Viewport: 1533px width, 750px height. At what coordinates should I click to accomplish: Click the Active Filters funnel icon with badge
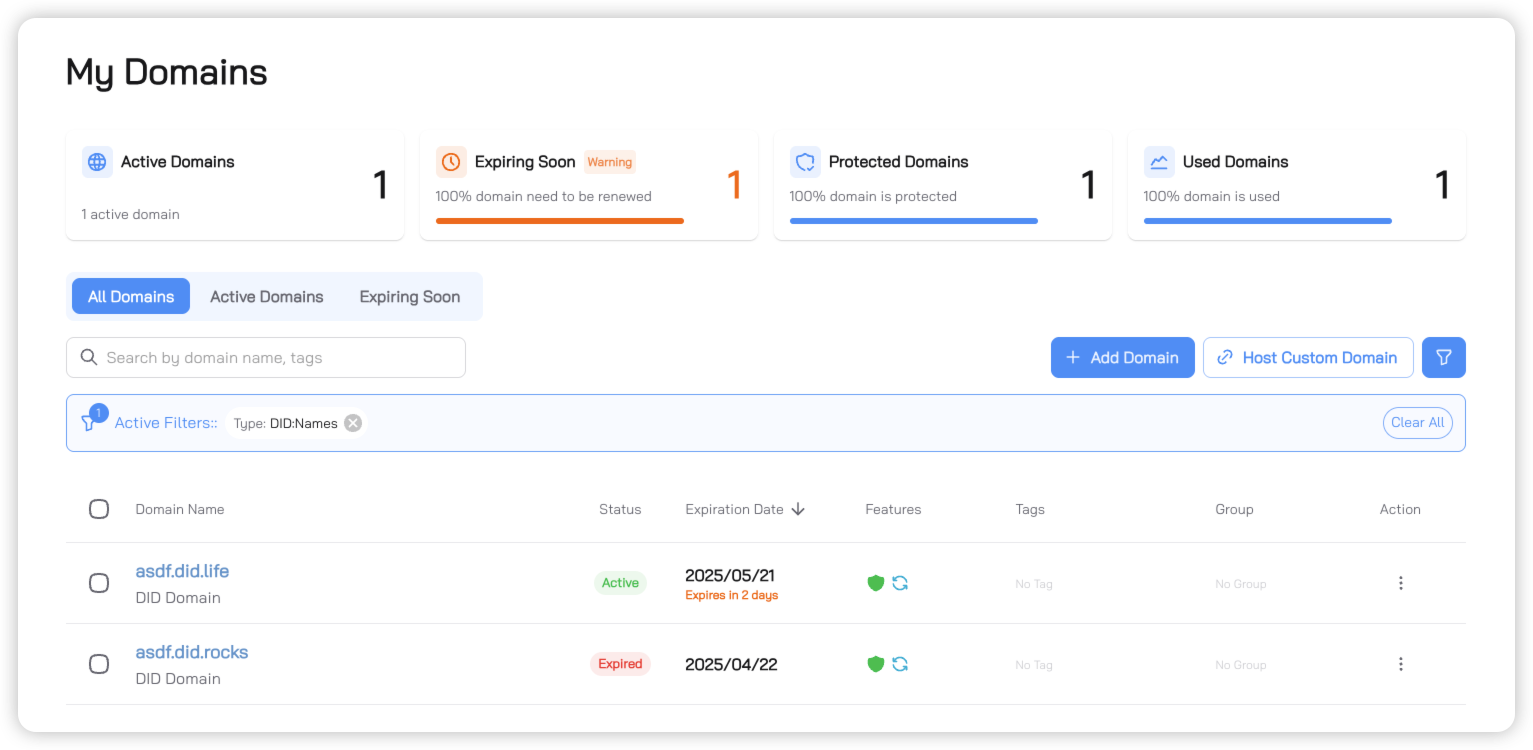point(90,422)
